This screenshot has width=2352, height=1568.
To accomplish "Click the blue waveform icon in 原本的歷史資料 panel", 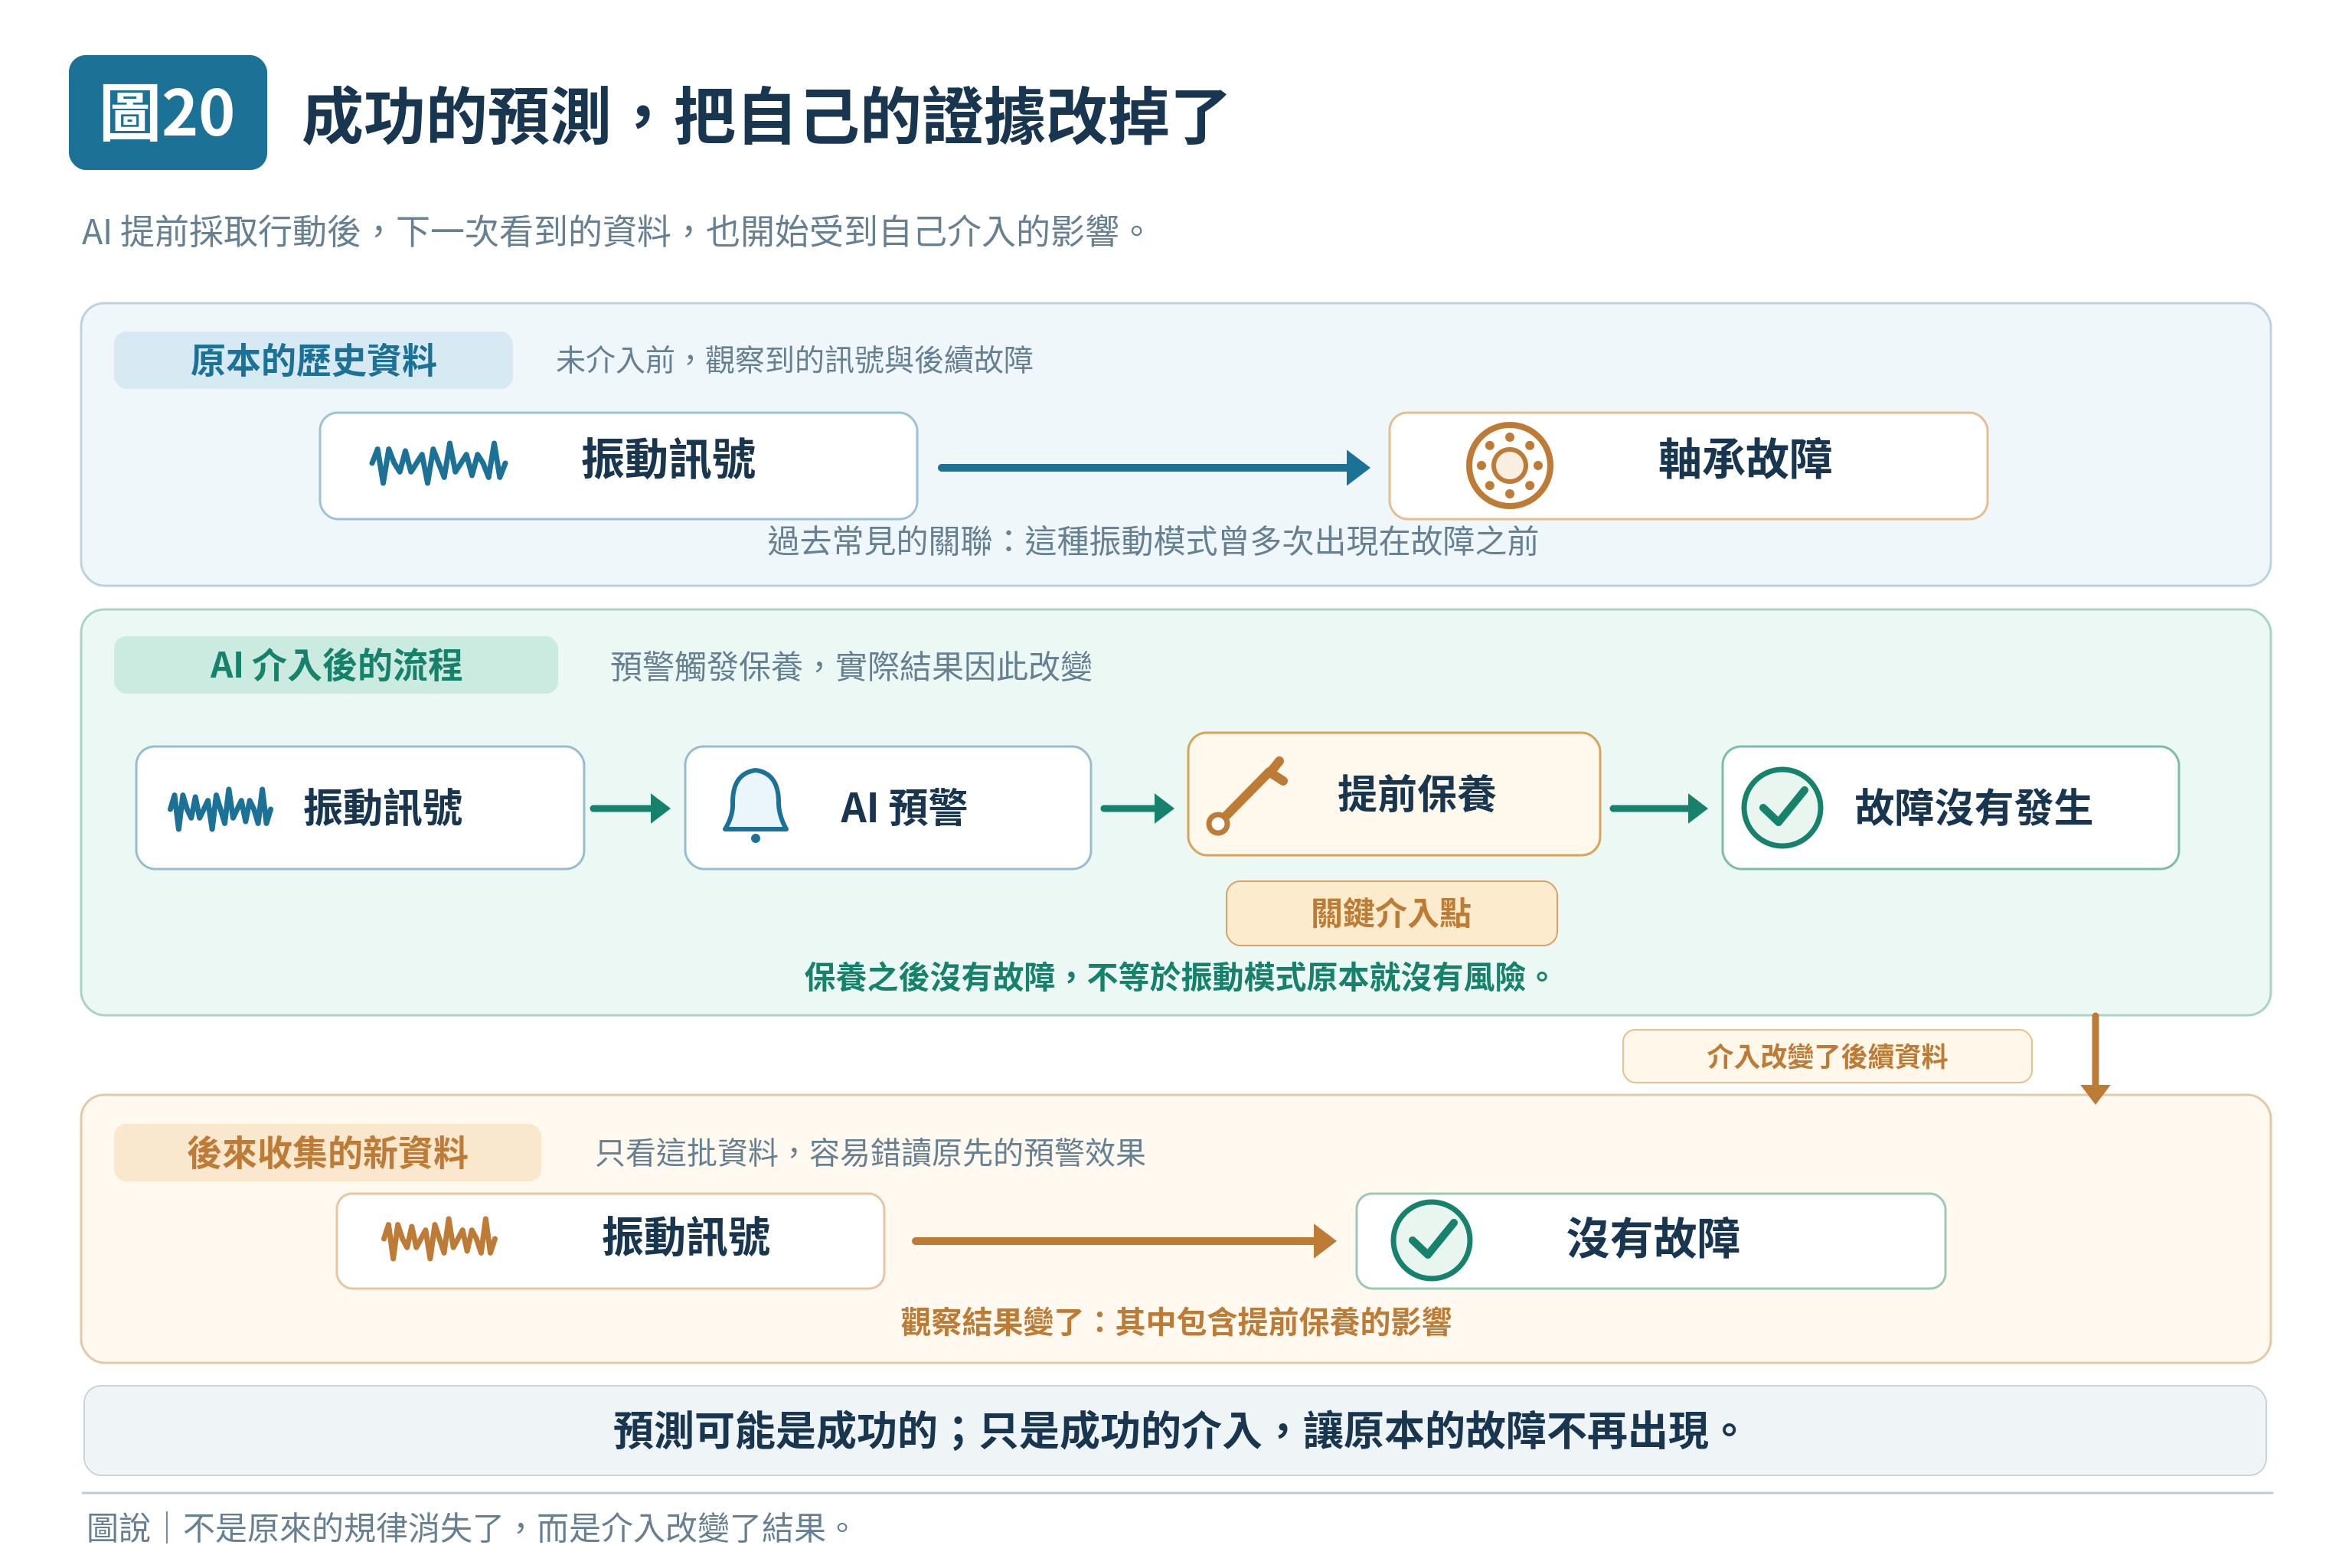I will pos(439,463).
